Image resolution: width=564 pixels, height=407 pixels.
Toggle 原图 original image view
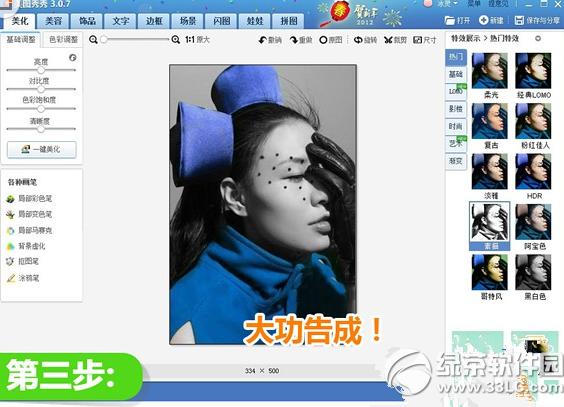coord(331,40)
